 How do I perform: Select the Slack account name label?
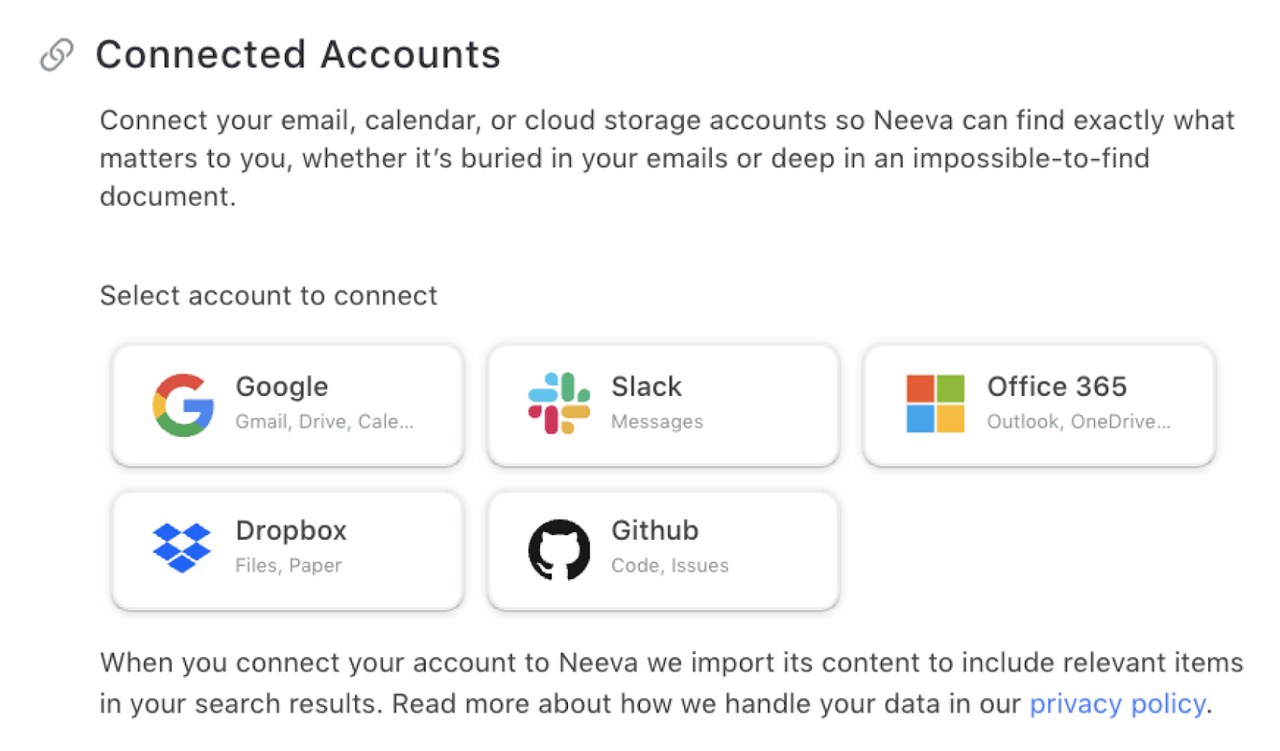[646, 387]
